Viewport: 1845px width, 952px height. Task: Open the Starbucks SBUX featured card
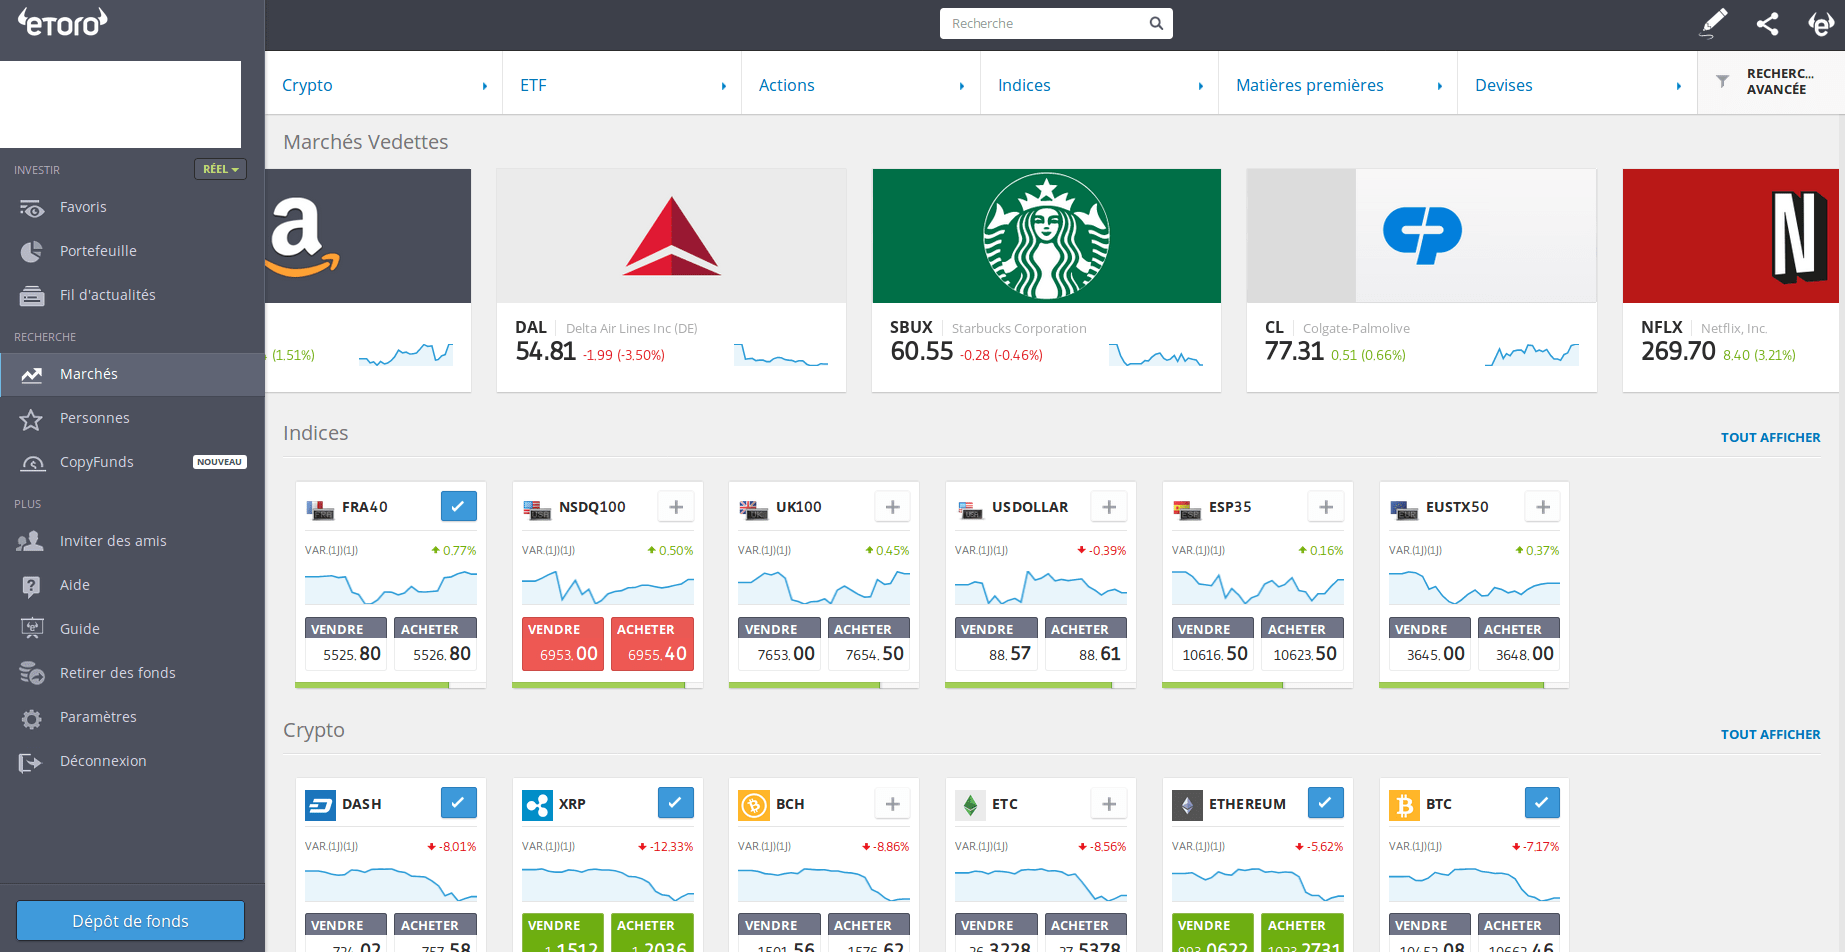[x=1047, y=280]
